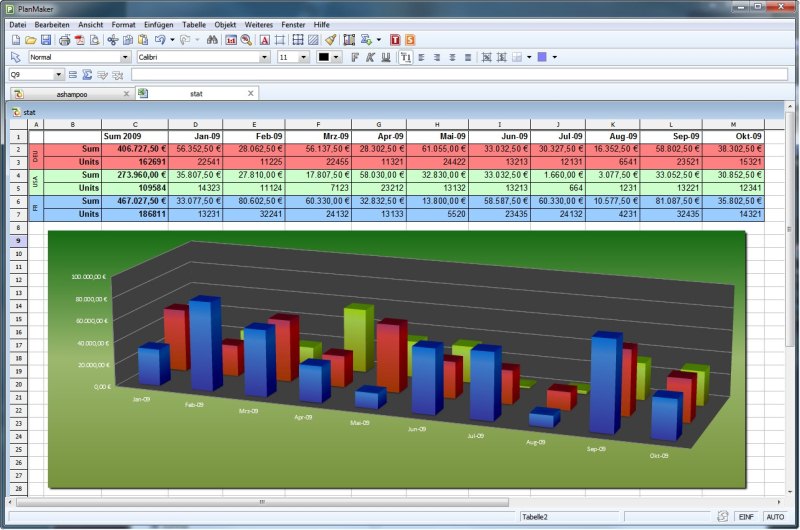Screen dimensions: 800x530
Task: Click the black font color swatch
Action: pyautogui.click(x=324, y=57)
